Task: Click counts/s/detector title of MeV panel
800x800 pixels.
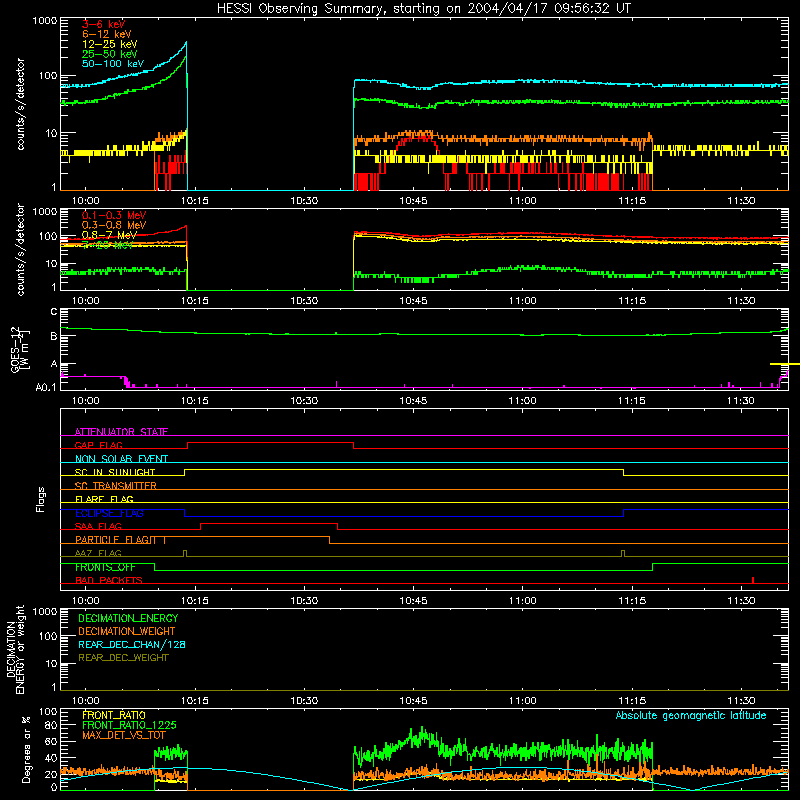Action: (20, 249)
